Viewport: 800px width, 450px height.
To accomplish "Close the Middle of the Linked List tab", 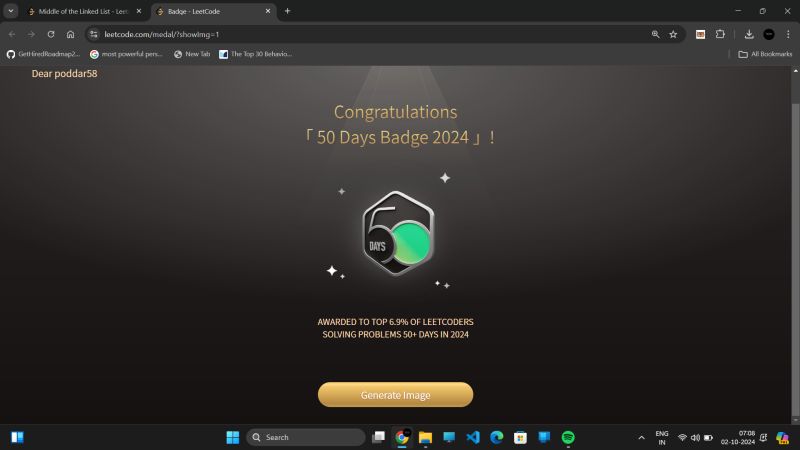I will (x=139, y=11).
